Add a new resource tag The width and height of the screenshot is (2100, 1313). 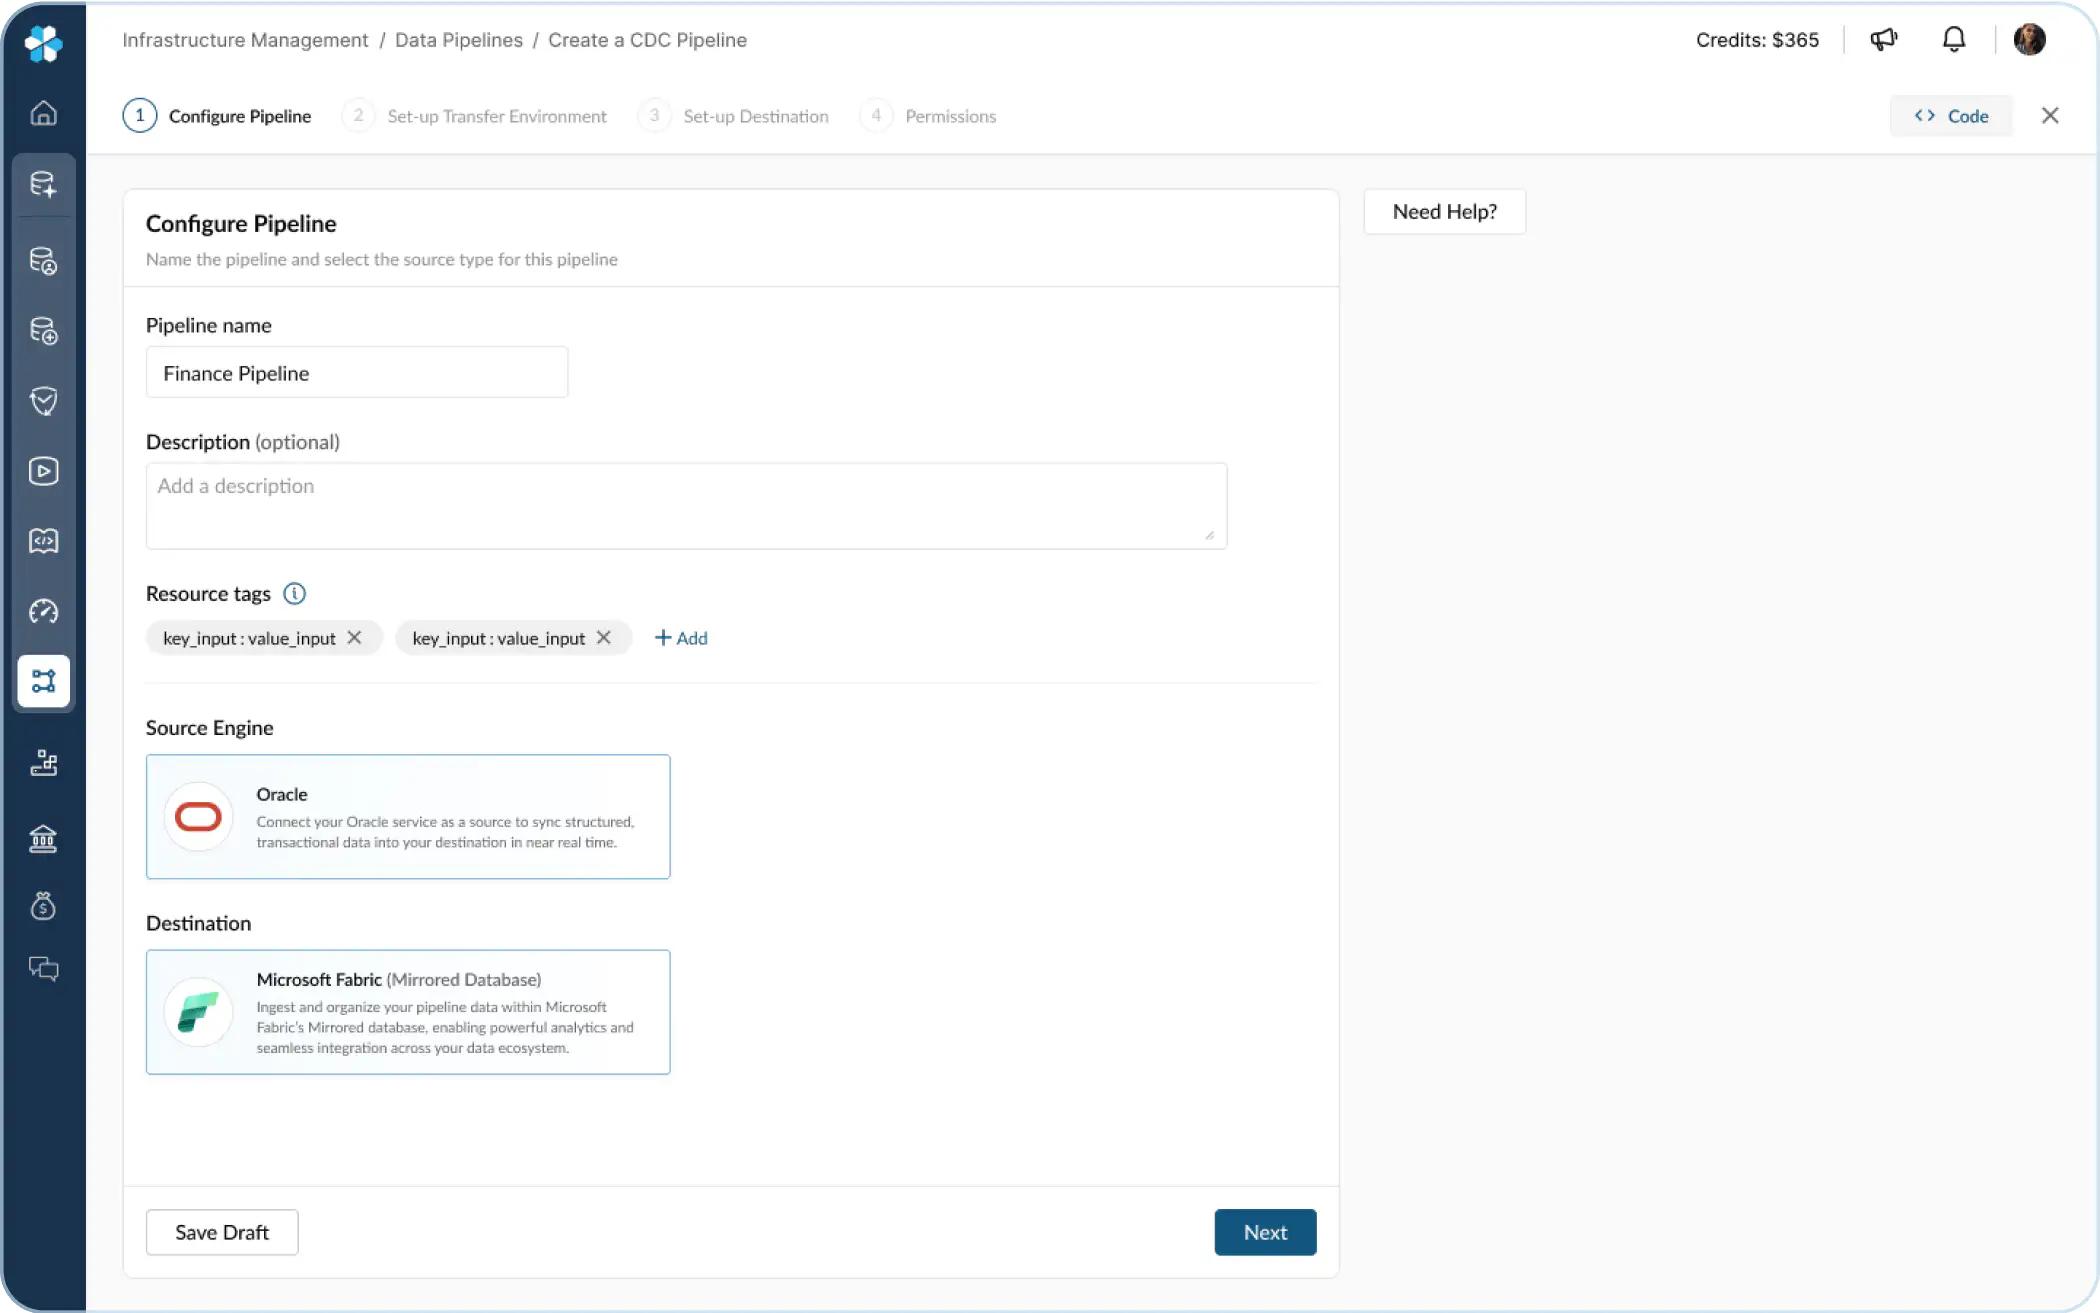(681, 638)
